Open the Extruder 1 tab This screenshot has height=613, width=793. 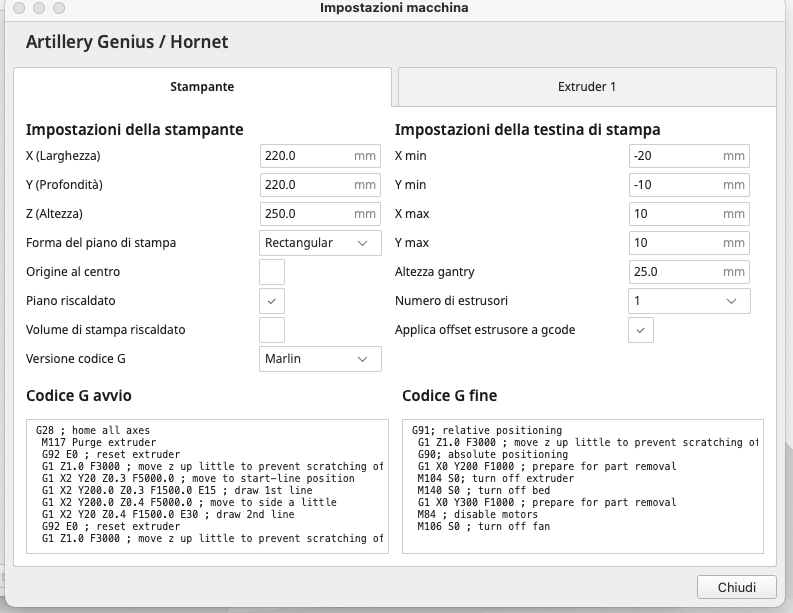[x=587, y=86]
